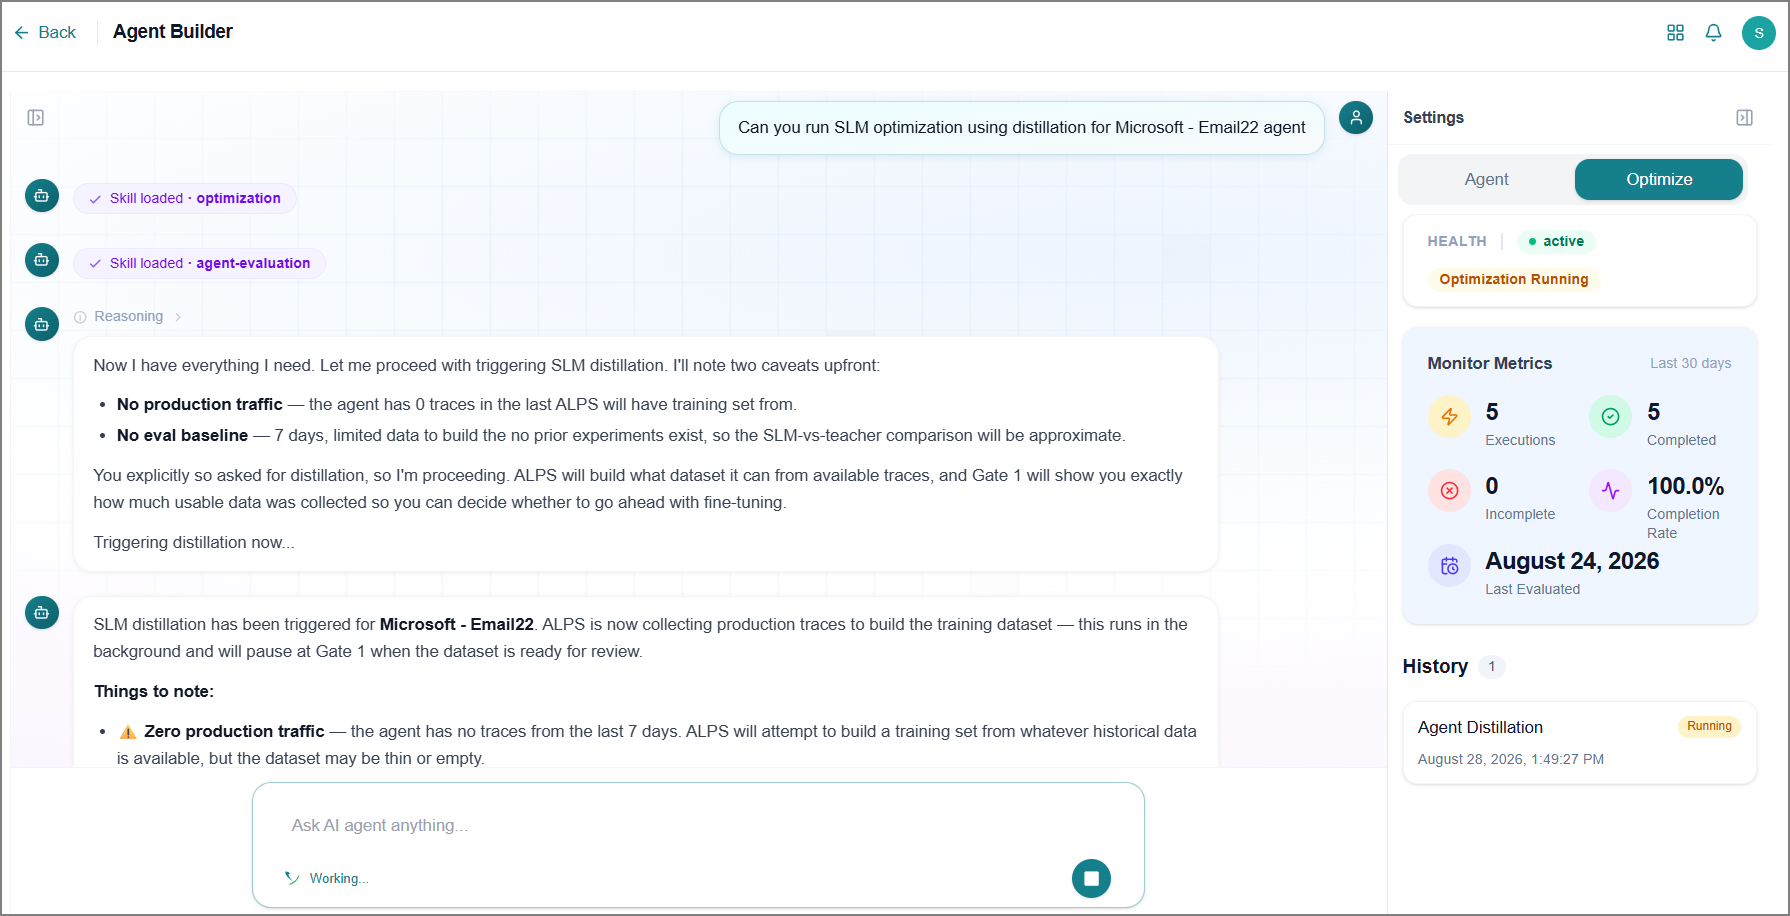Click the active health status badge

pos(1556,242)
